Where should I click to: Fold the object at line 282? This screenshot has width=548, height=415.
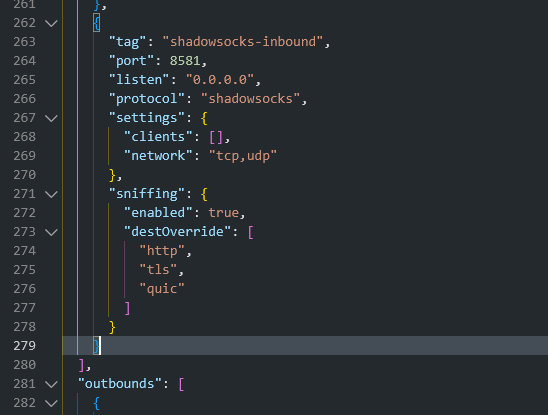pyautogui.click(x=51, y=403)
